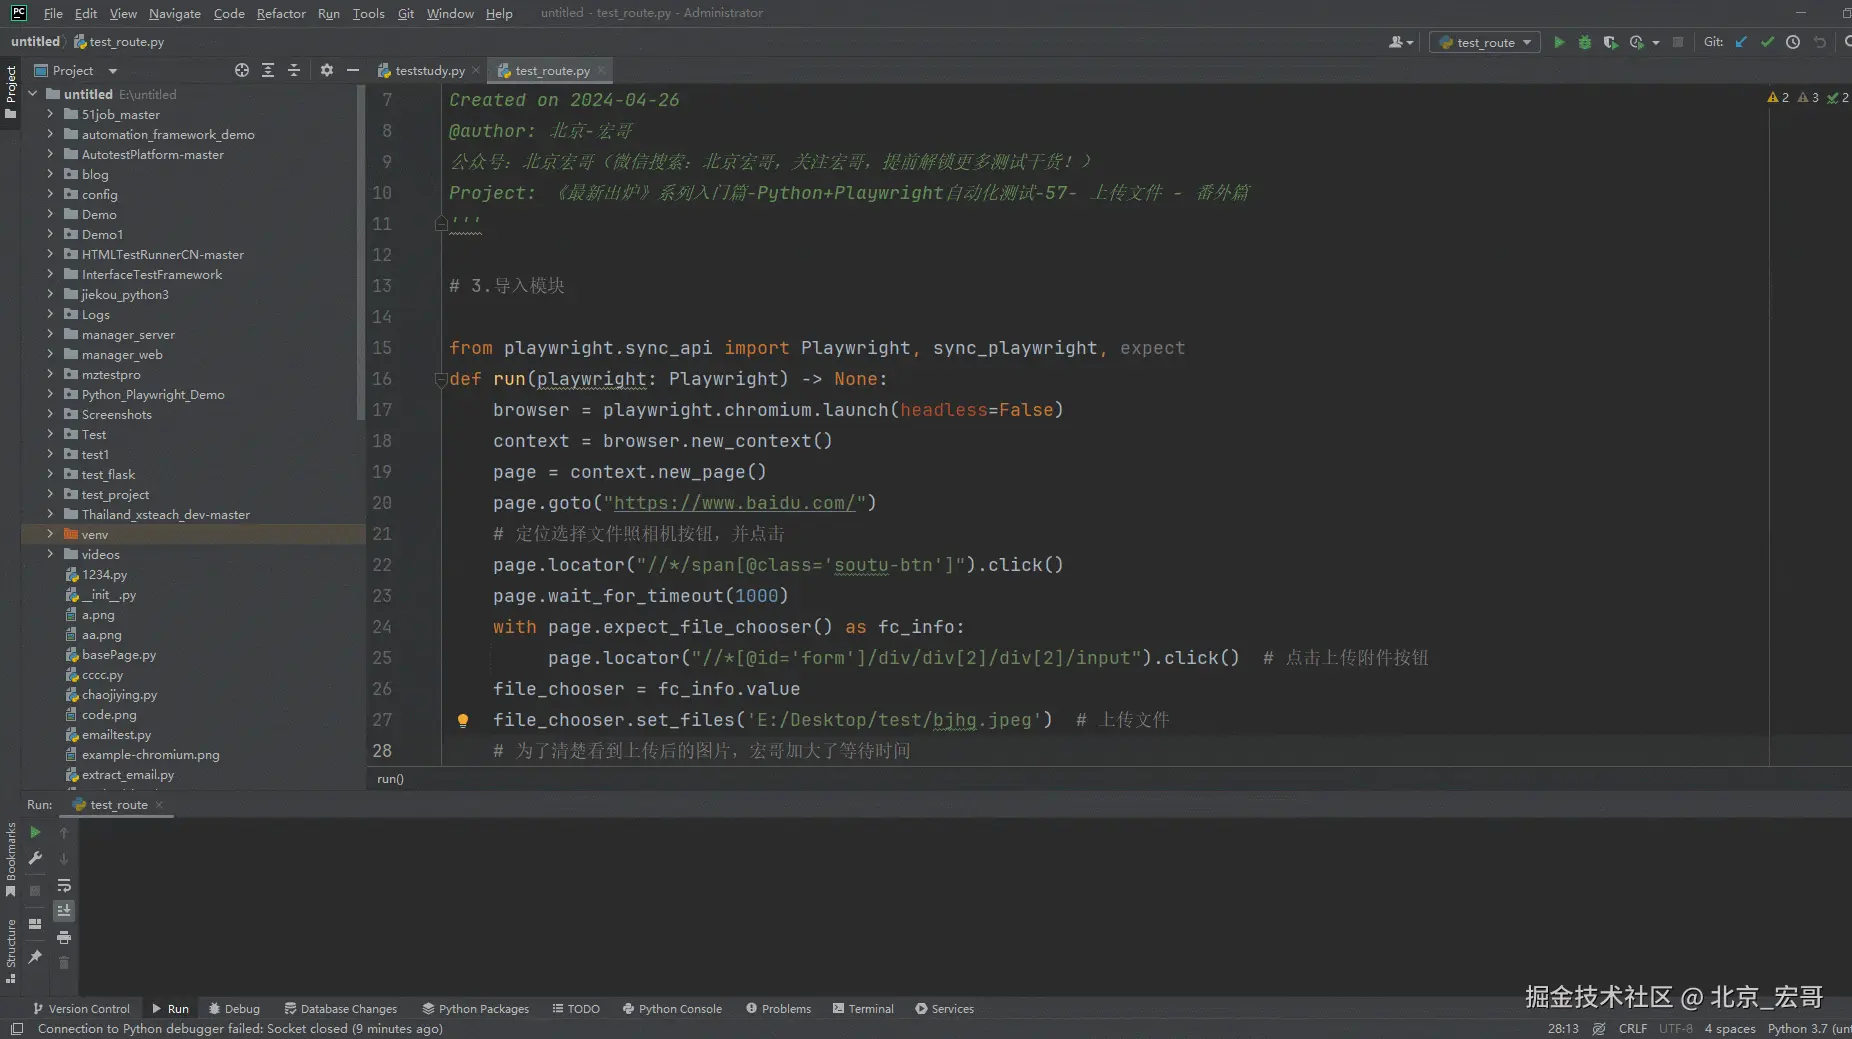Click the 4 spaces indent setting

click(1730, 1028)
